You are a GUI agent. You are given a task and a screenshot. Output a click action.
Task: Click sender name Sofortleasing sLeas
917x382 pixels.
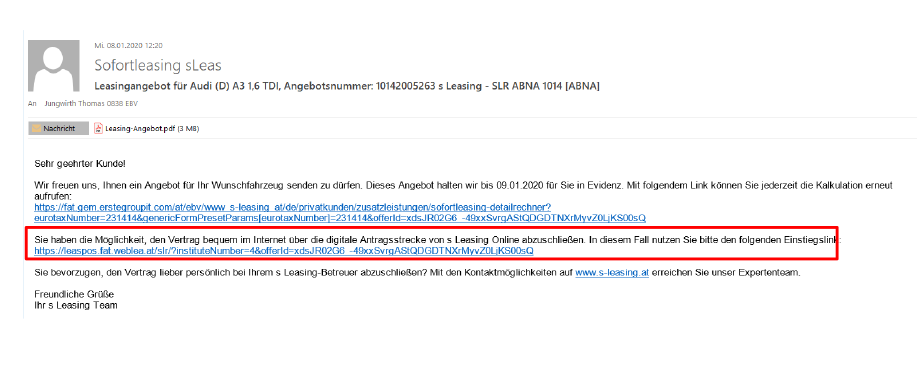(158, 65)
